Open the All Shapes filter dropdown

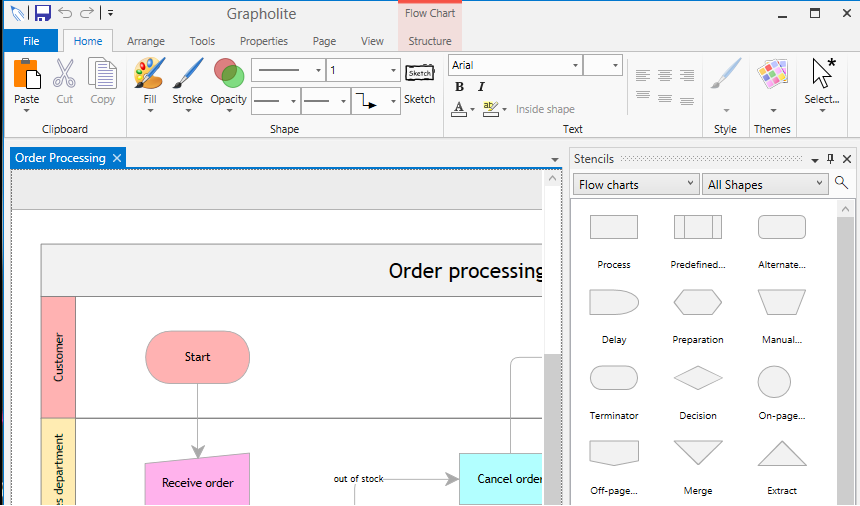point(766,184)
